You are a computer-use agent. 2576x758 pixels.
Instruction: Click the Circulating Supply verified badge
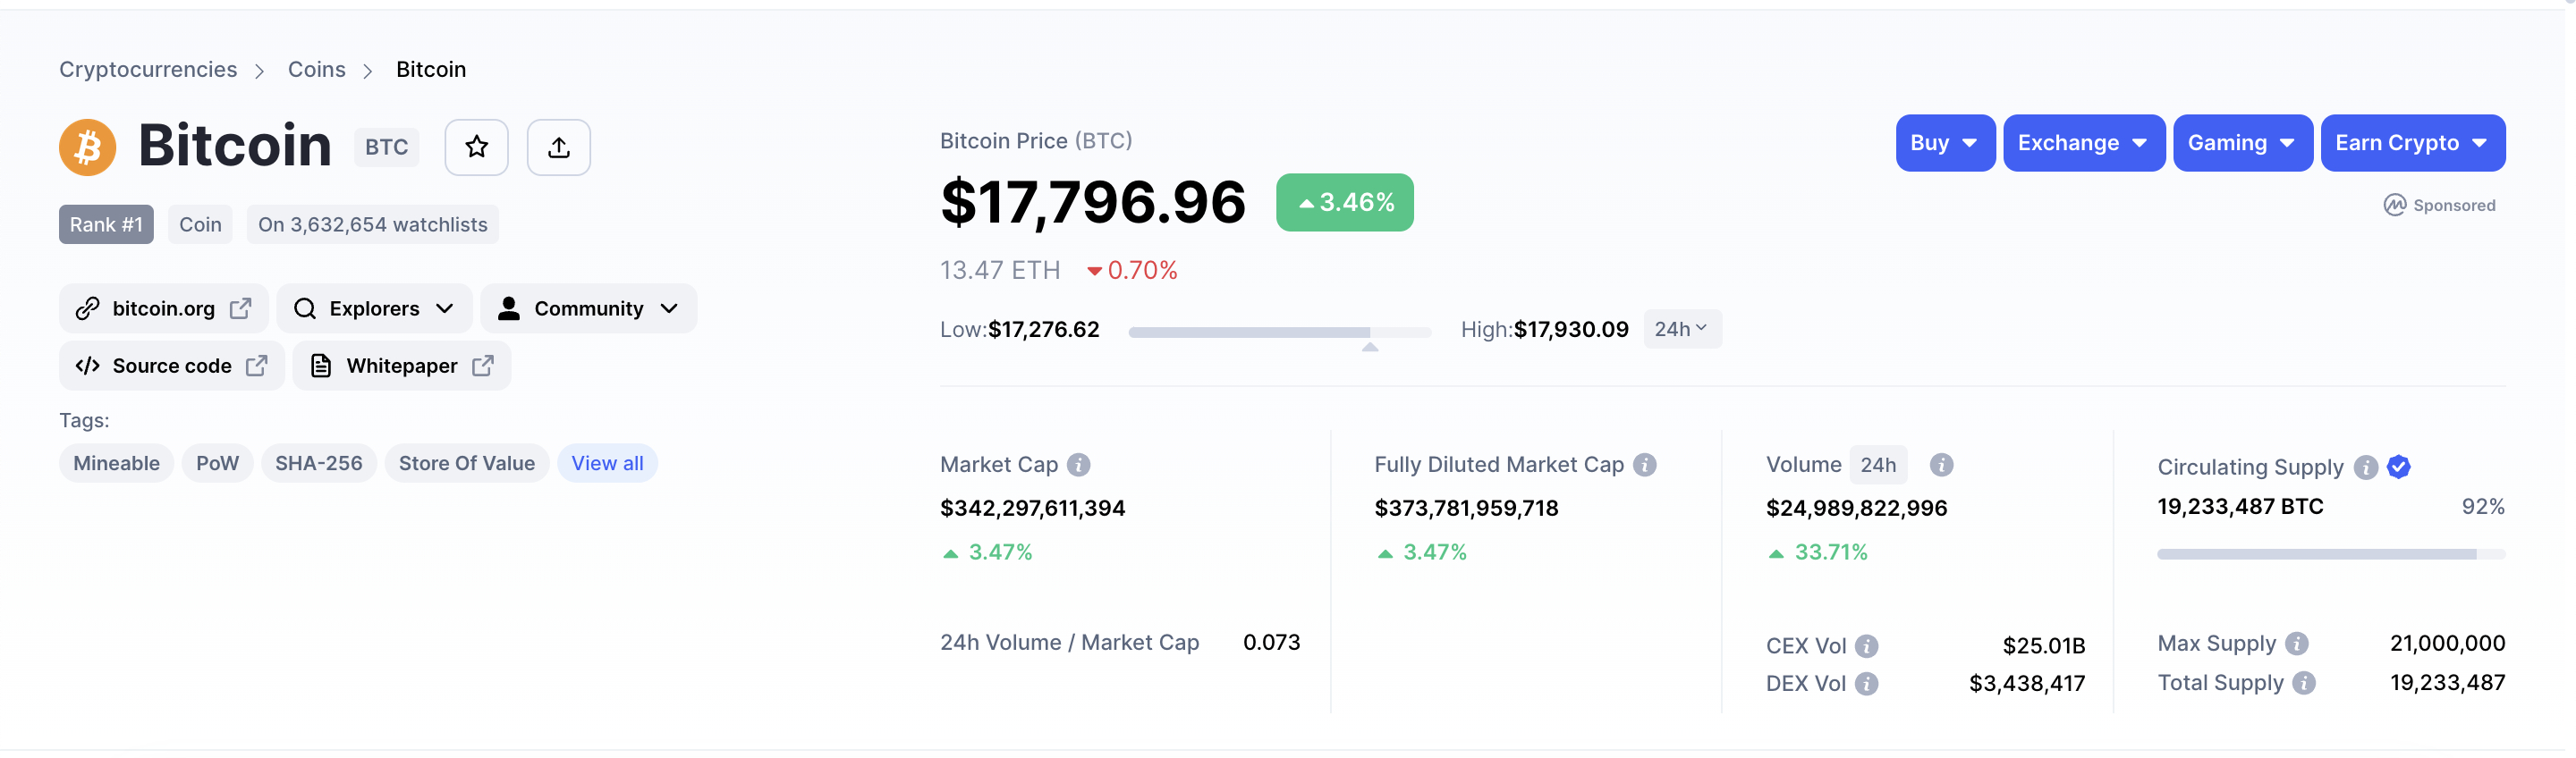coord(2397,466)
